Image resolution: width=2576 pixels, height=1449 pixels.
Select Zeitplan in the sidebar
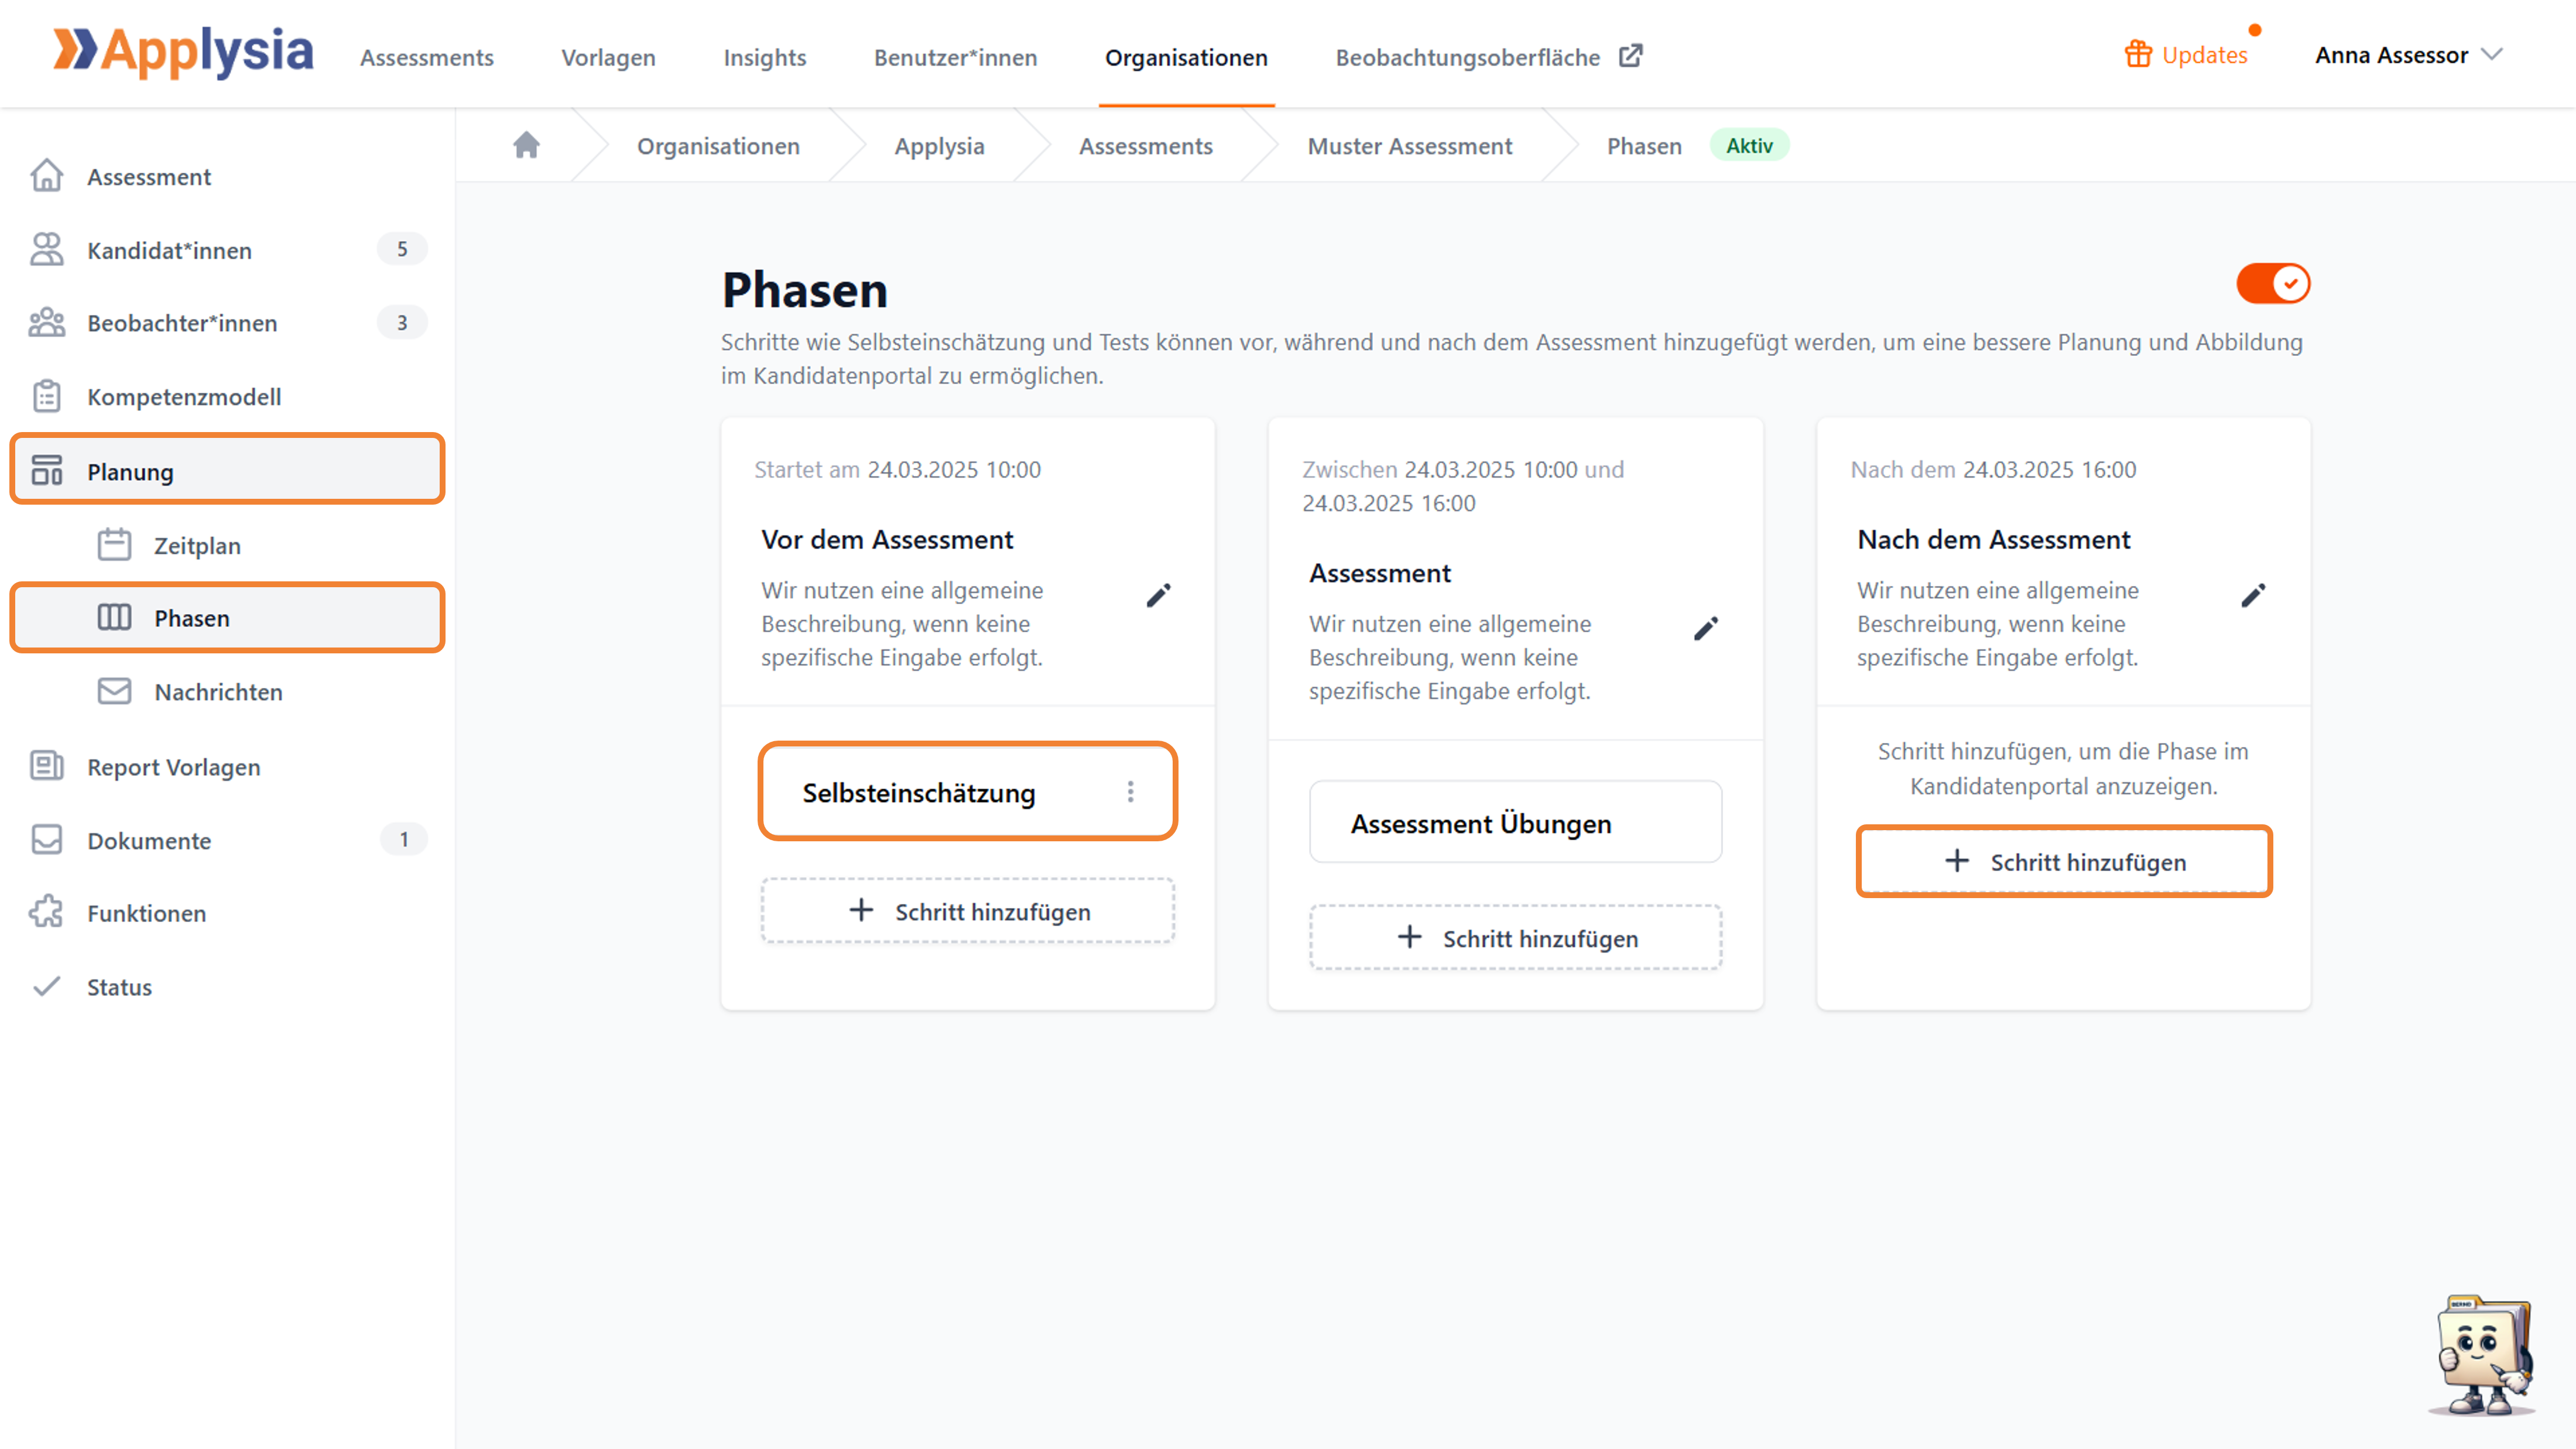click(x=227, y=545)
